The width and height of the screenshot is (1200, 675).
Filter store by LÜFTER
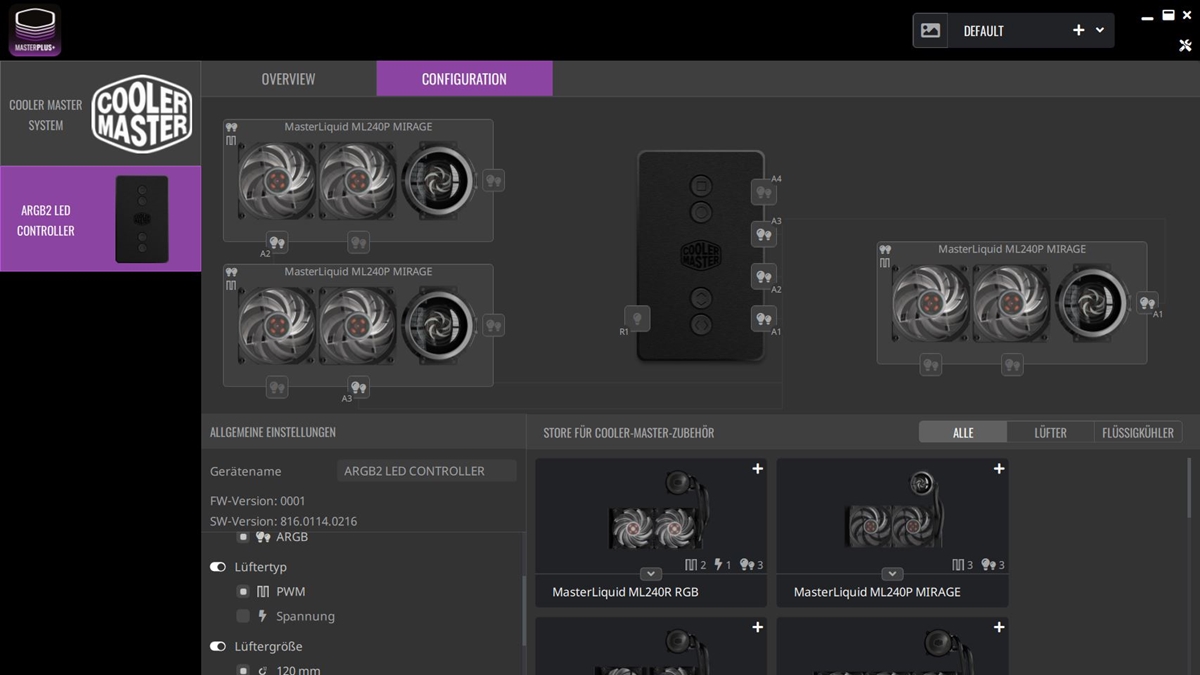[1050, 433]
